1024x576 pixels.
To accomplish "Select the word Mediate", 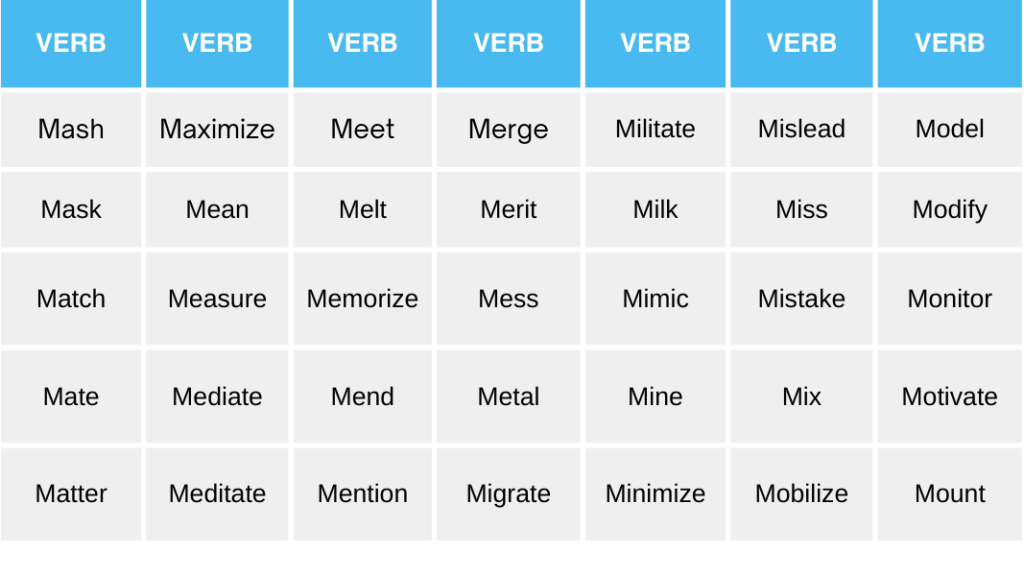I will pos(217,396).
